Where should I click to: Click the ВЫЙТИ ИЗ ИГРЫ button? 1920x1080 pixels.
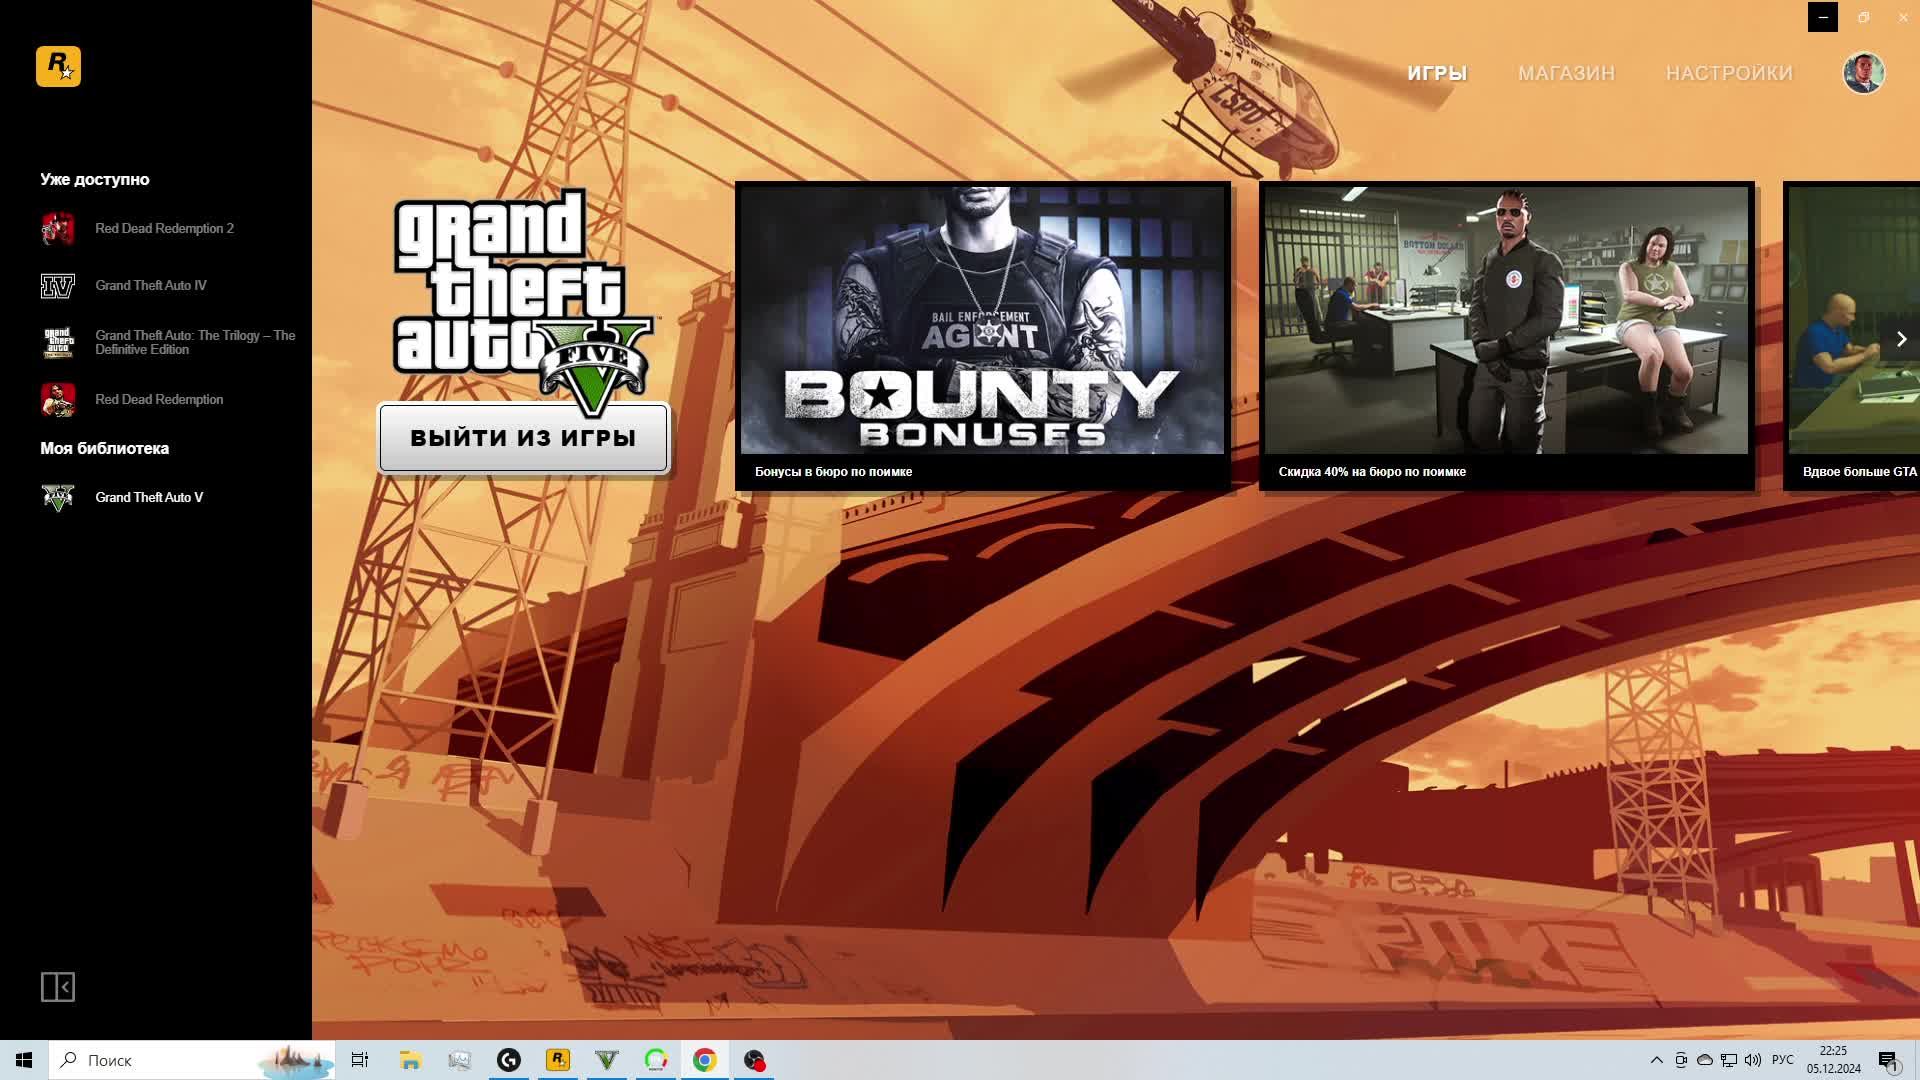(523, 438)
